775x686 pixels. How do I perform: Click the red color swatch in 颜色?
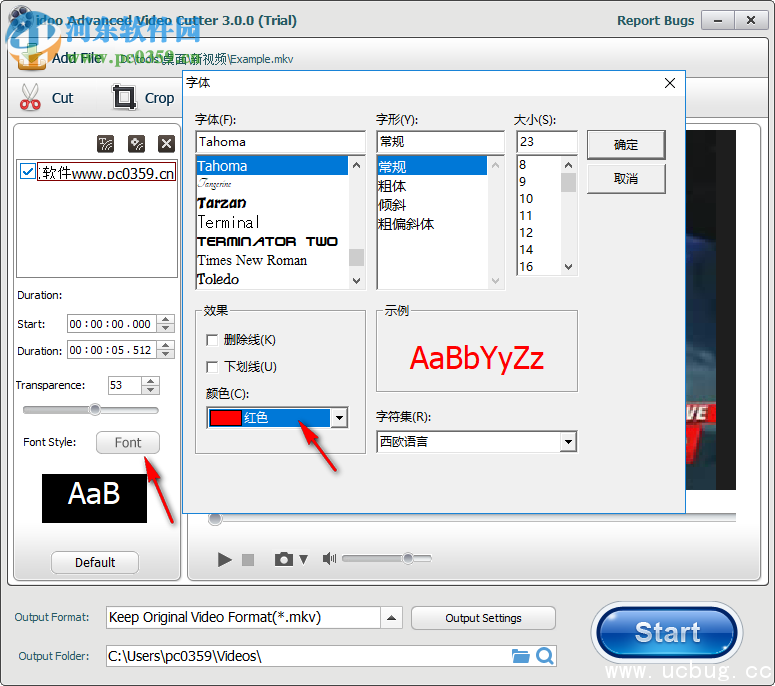pos(225,418)
